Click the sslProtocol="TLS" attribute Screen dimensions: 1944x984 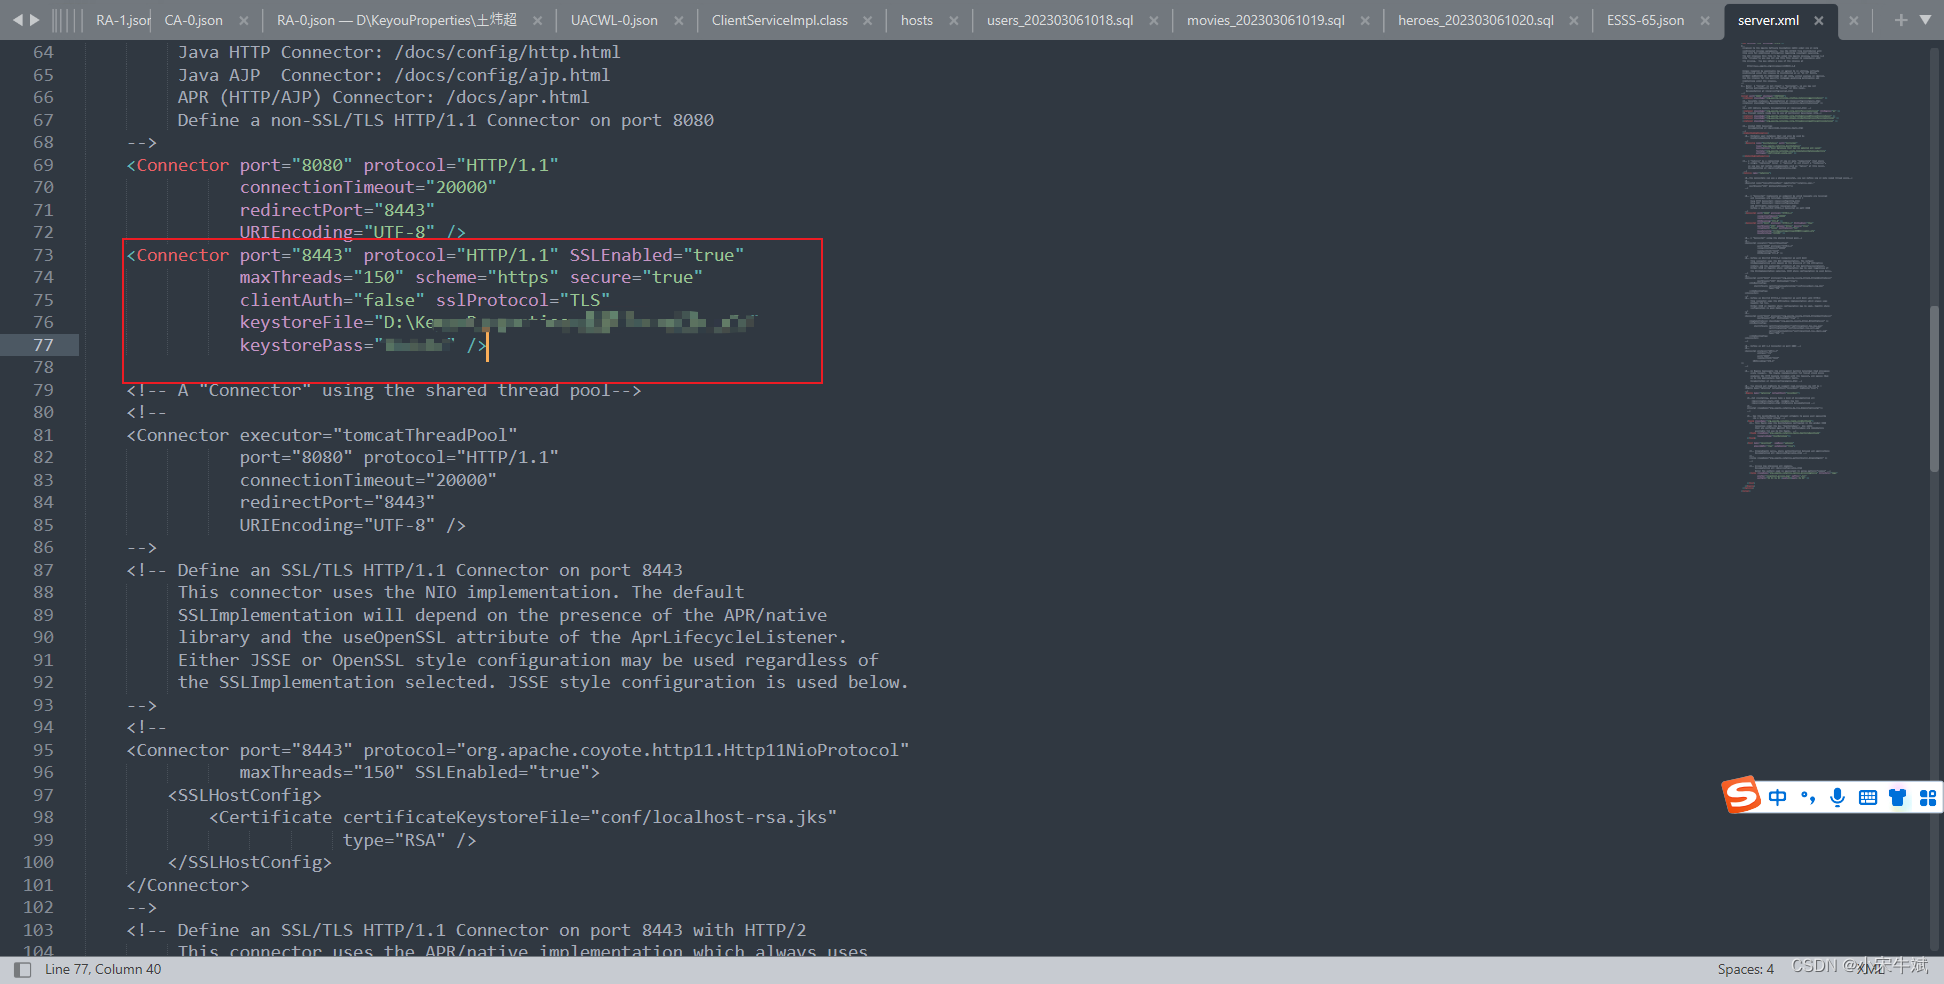pyautogui.click(x=523, y=300)
